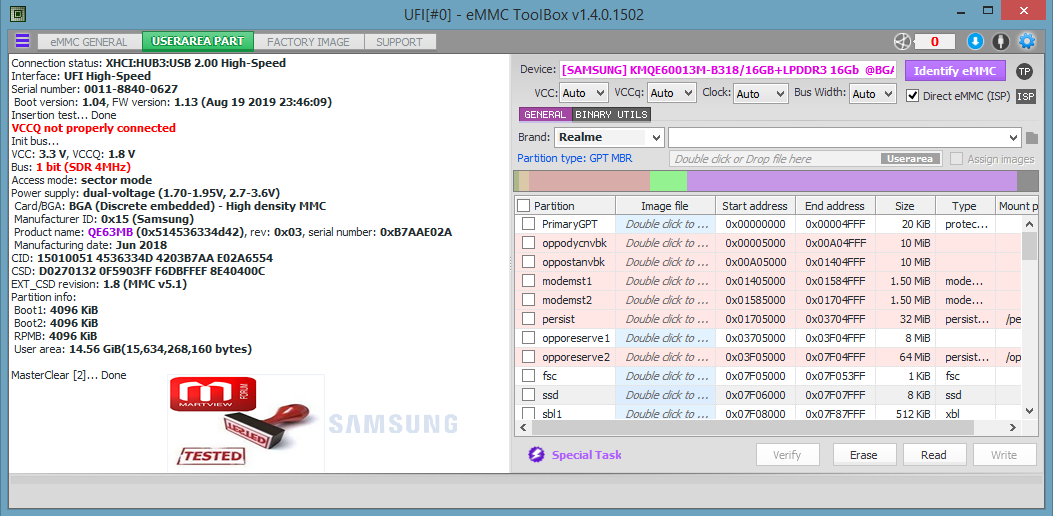Click the green segment in partition map
1053x516 pixels.
coord(668,181)
